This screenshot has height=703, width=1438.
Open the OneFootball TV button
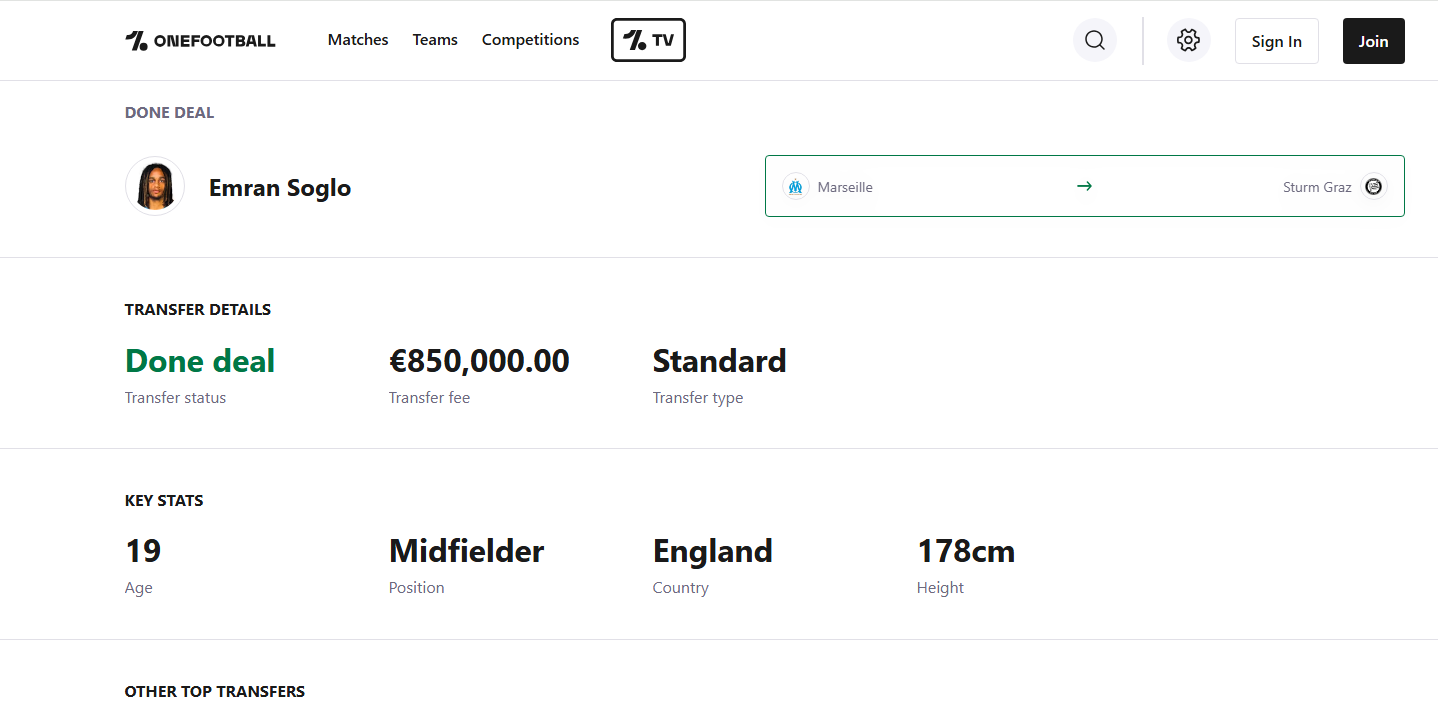[x=648, y=40]
